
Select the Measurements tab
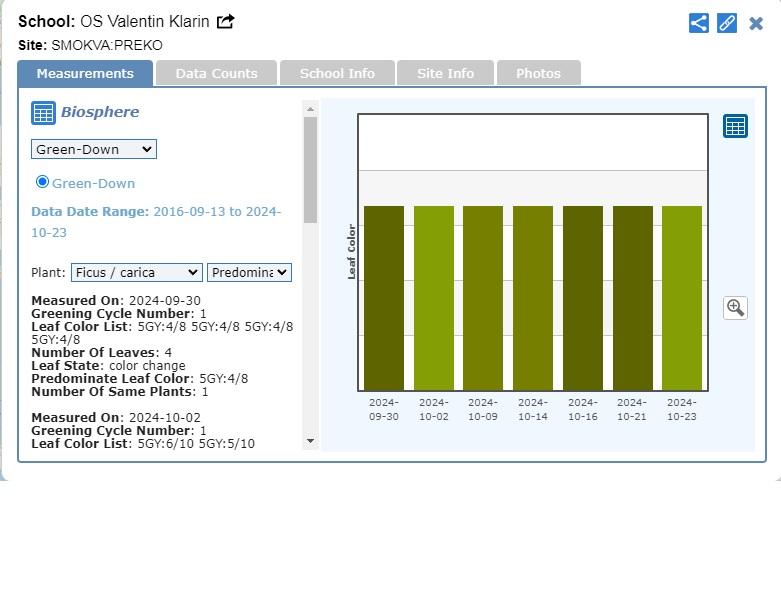[85, 73]
